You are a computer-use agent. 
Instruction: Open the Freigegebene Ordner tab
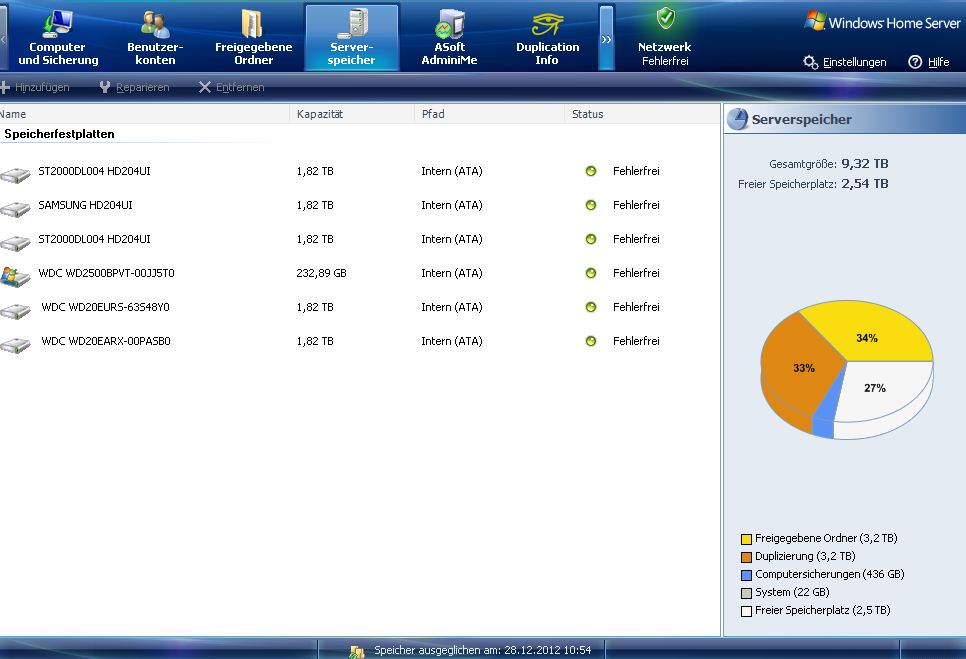click(x=253, y=38)
